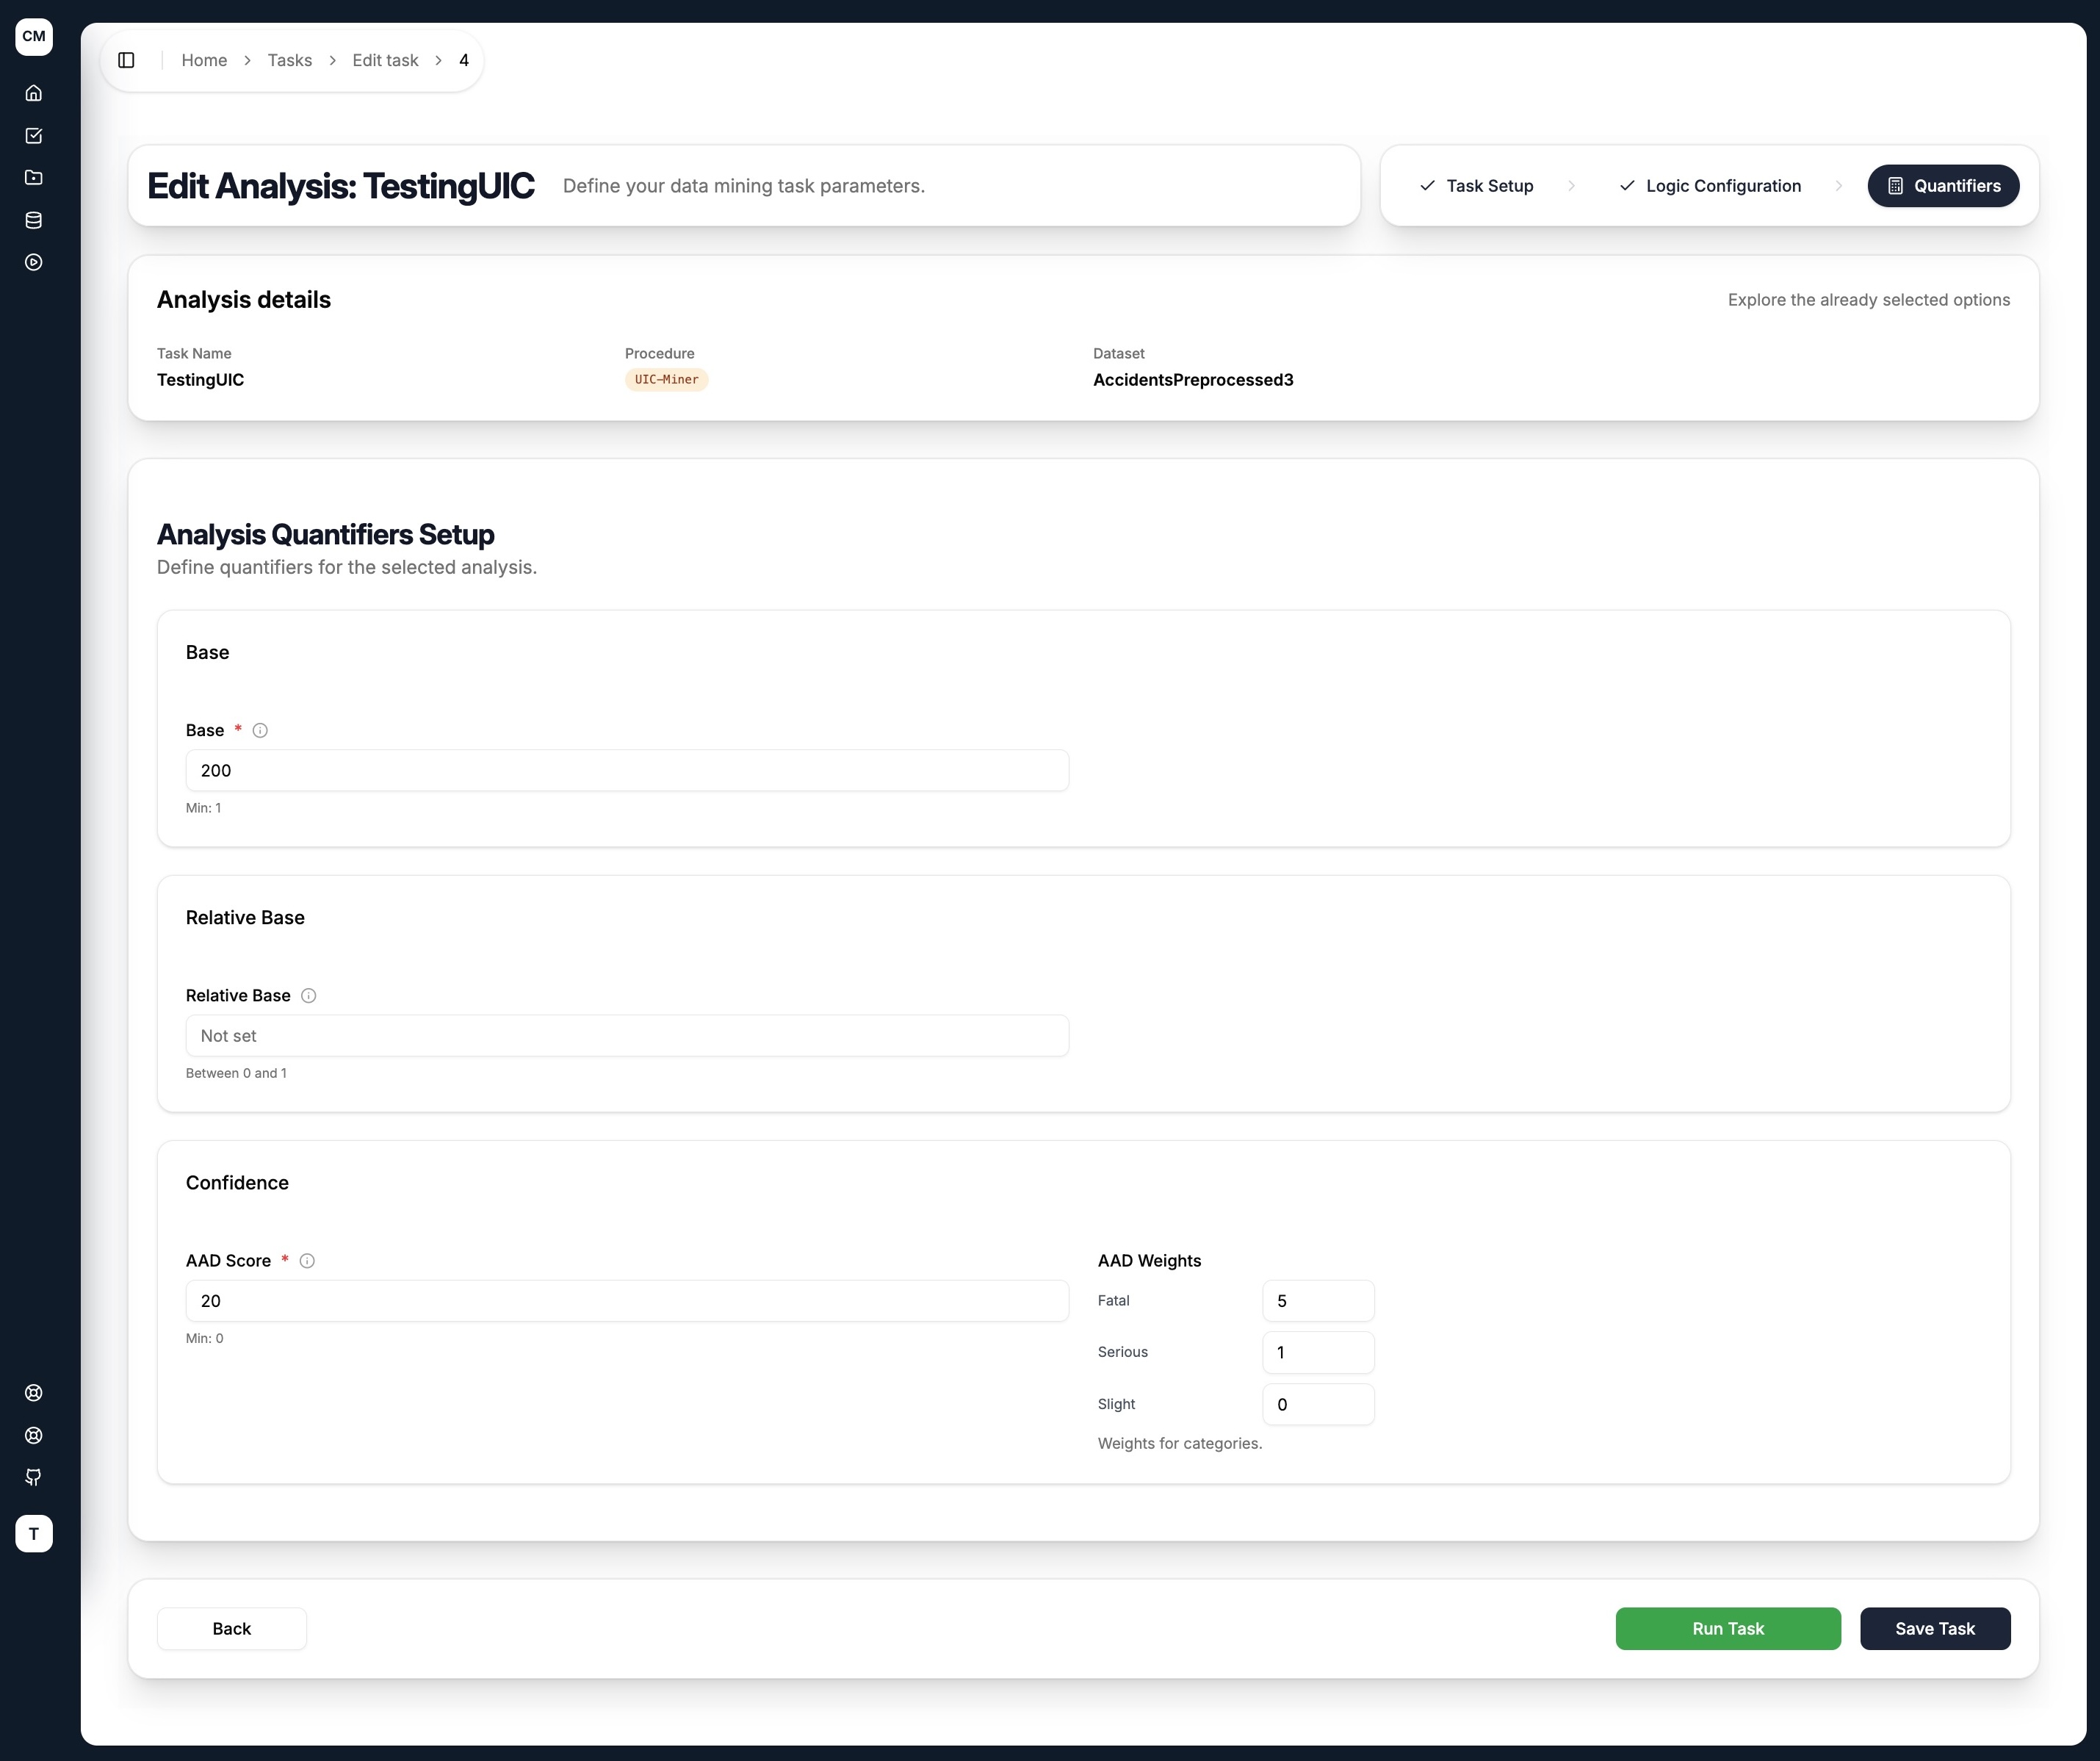Click the CM logo in the sidebar

point(34,37)
